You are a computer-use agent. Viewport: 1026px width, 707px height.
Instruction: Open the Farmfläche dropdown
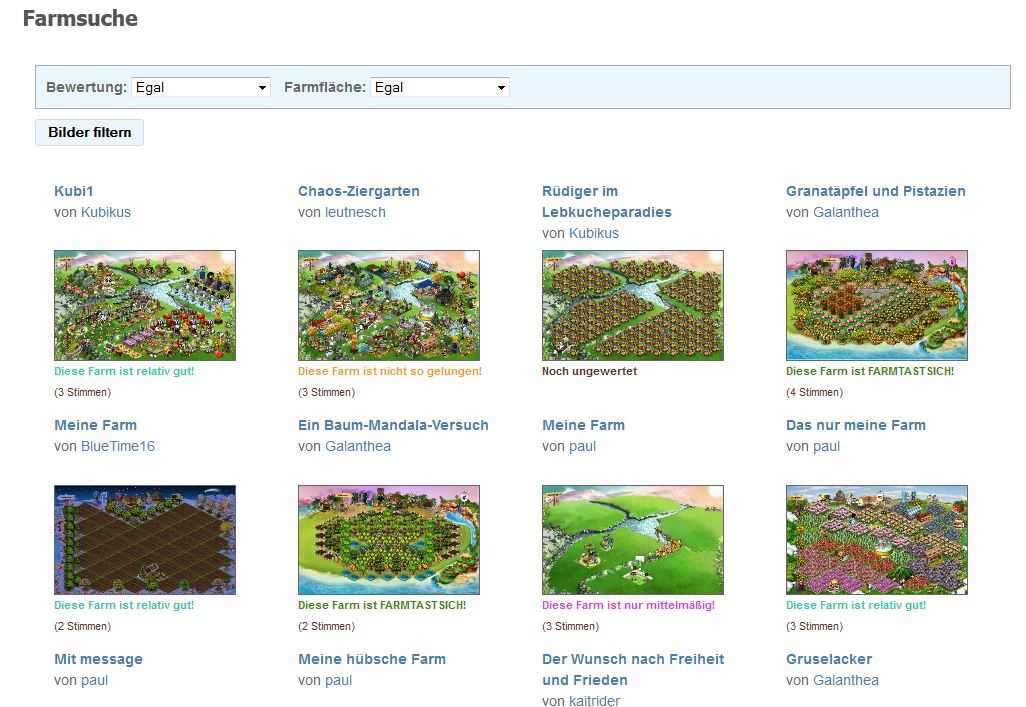440,87
